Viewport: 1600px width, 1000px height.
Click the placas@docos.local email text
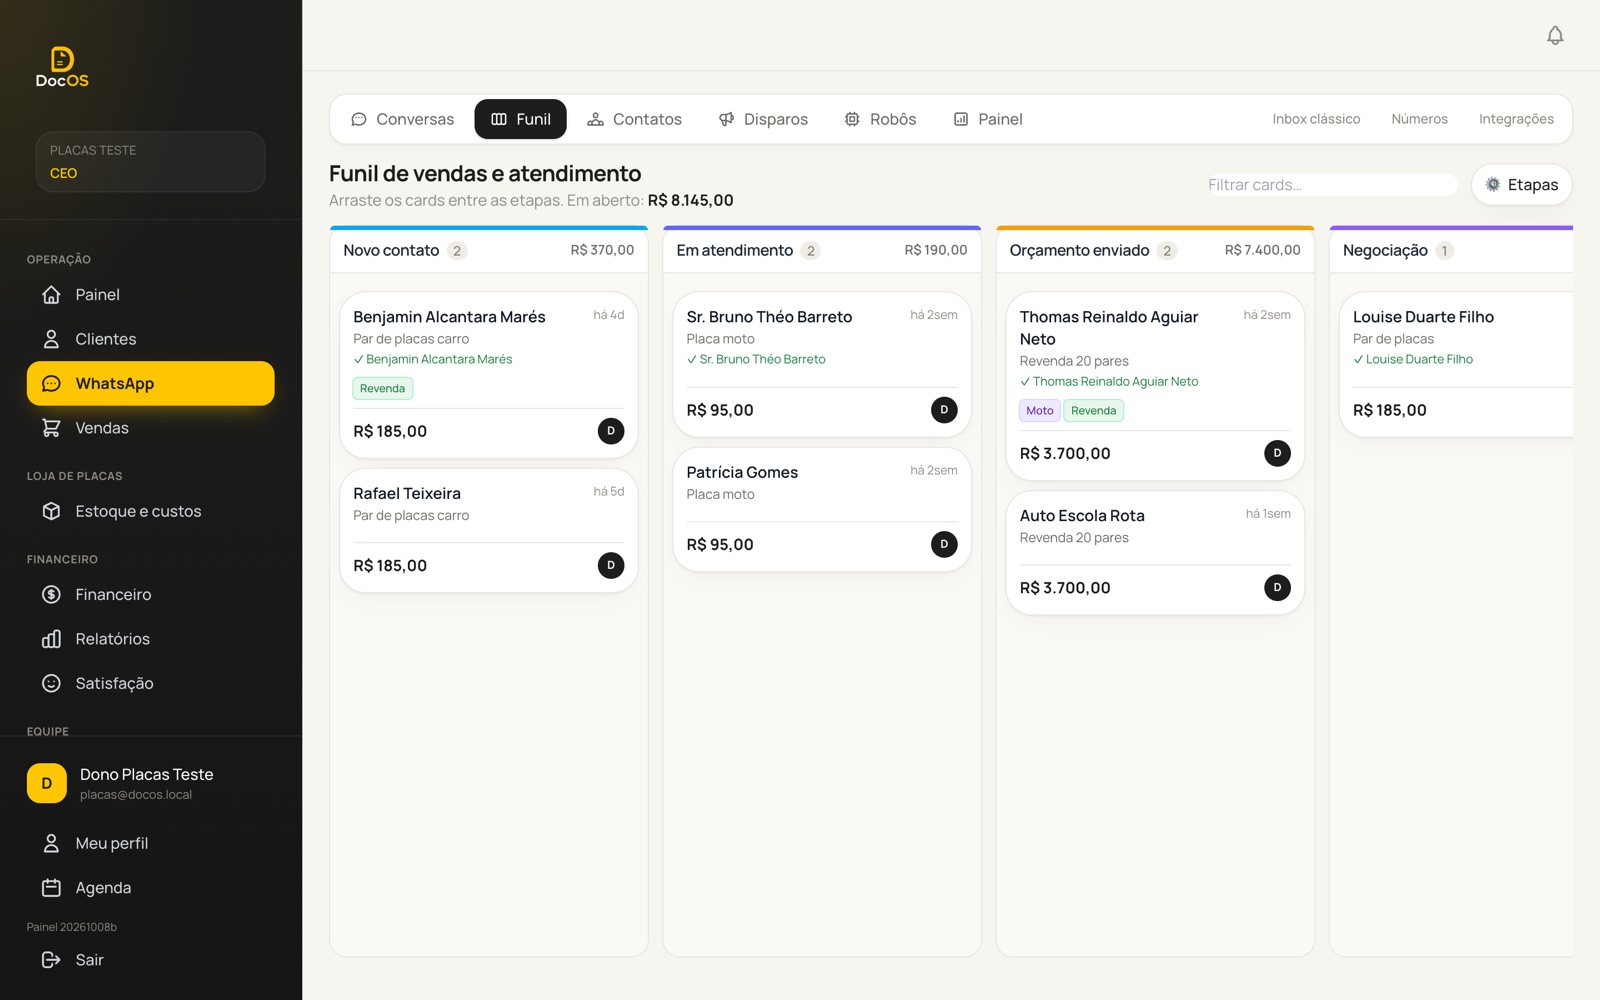click(136, 795)
